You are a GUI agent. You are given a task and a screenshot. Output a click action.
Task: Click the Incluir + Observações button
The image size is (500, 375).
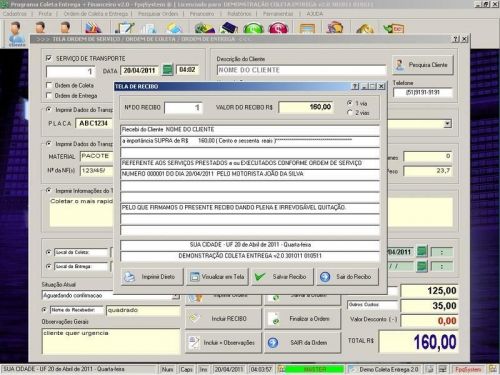coord(223,343)
